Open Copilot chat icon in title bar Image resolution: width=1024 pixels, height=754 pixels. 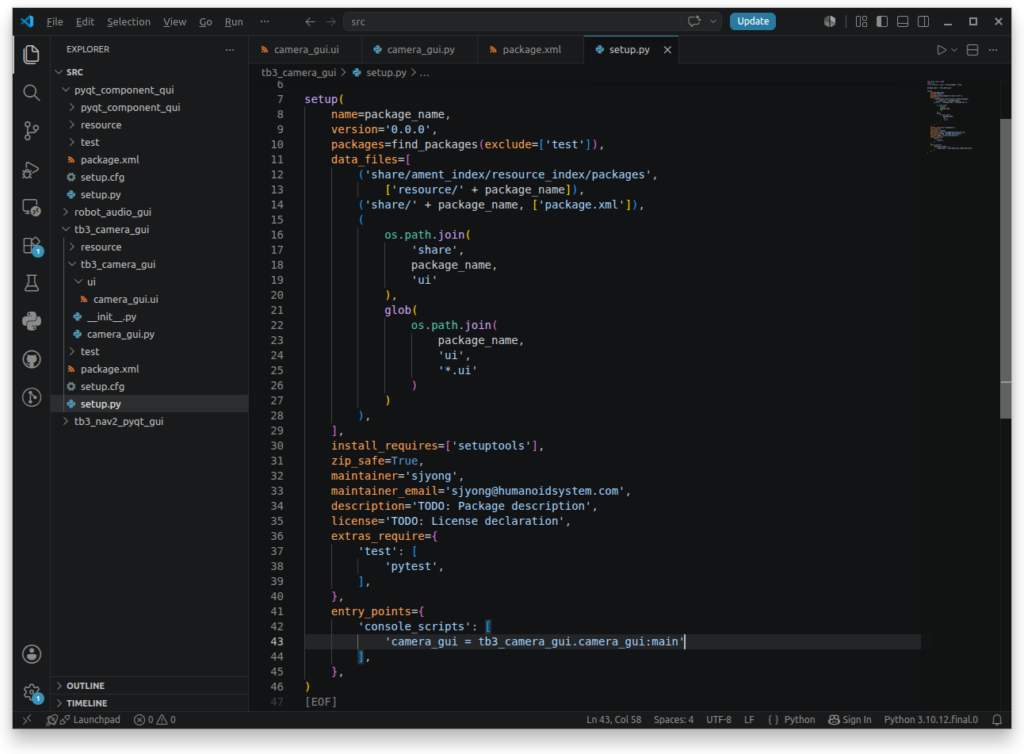coord(694,22)
